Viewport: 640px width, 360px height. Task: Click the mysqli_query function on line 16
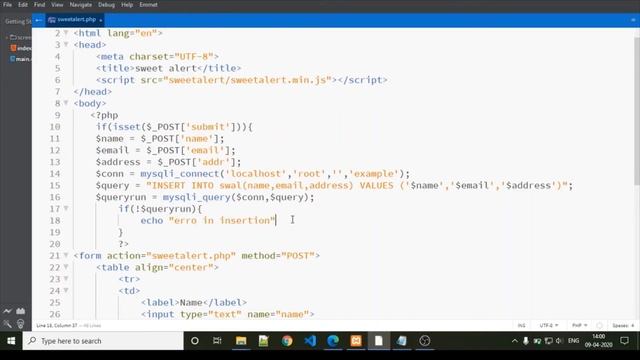[x=197, y=198]
